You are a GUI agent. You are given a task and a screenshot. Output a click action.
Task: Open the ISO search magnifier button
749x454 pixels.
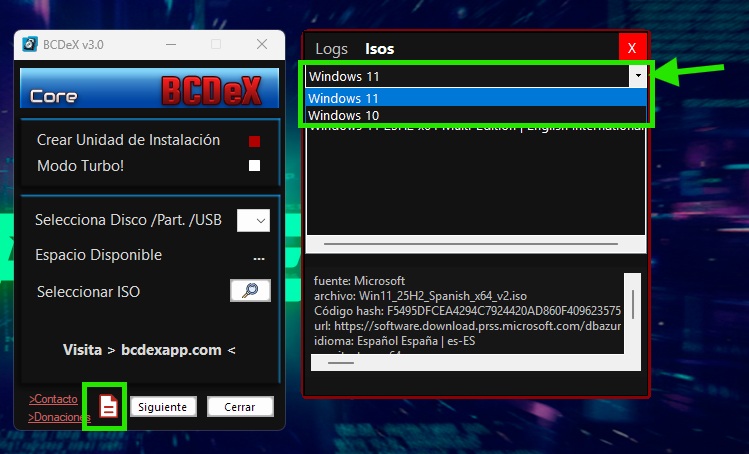coord(250,291)
